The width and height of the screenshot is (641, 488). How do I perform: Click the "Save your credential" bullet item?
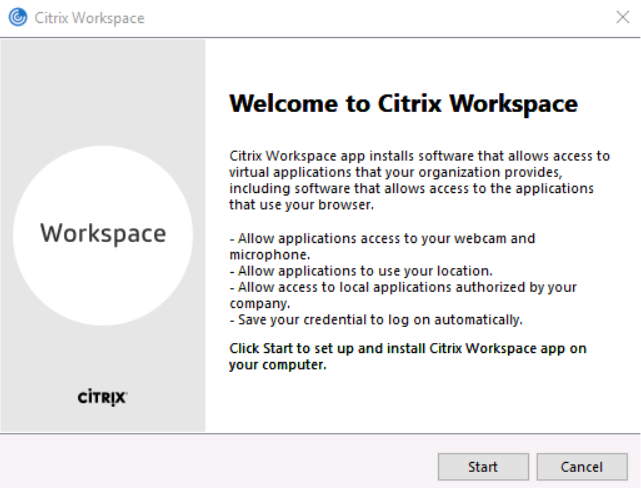tap(375, 319)
